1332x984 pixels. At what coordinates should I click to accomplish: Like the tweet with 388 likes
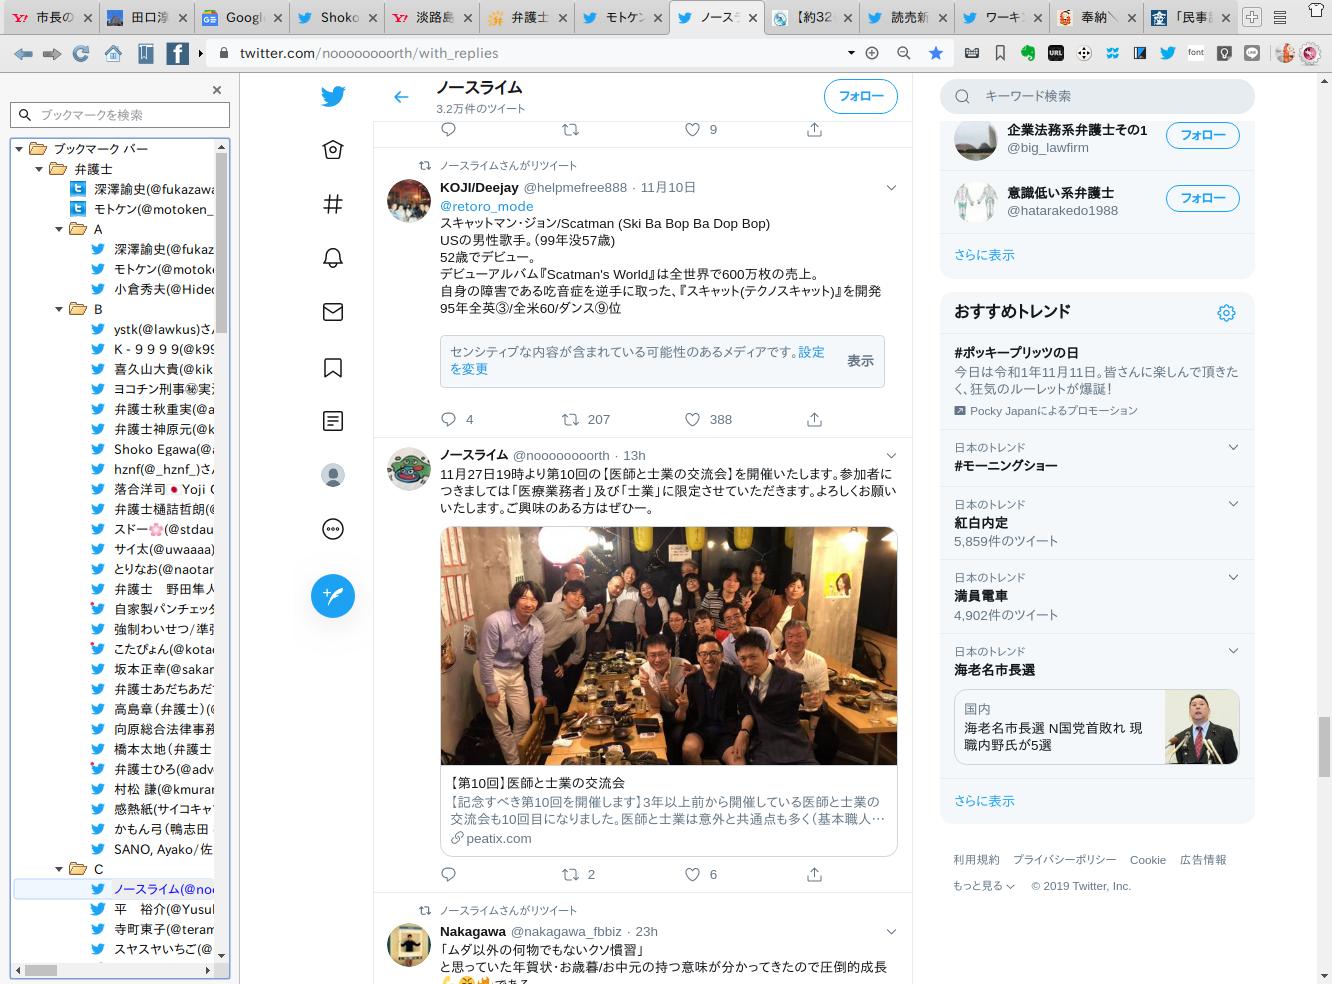click(692, 420)
